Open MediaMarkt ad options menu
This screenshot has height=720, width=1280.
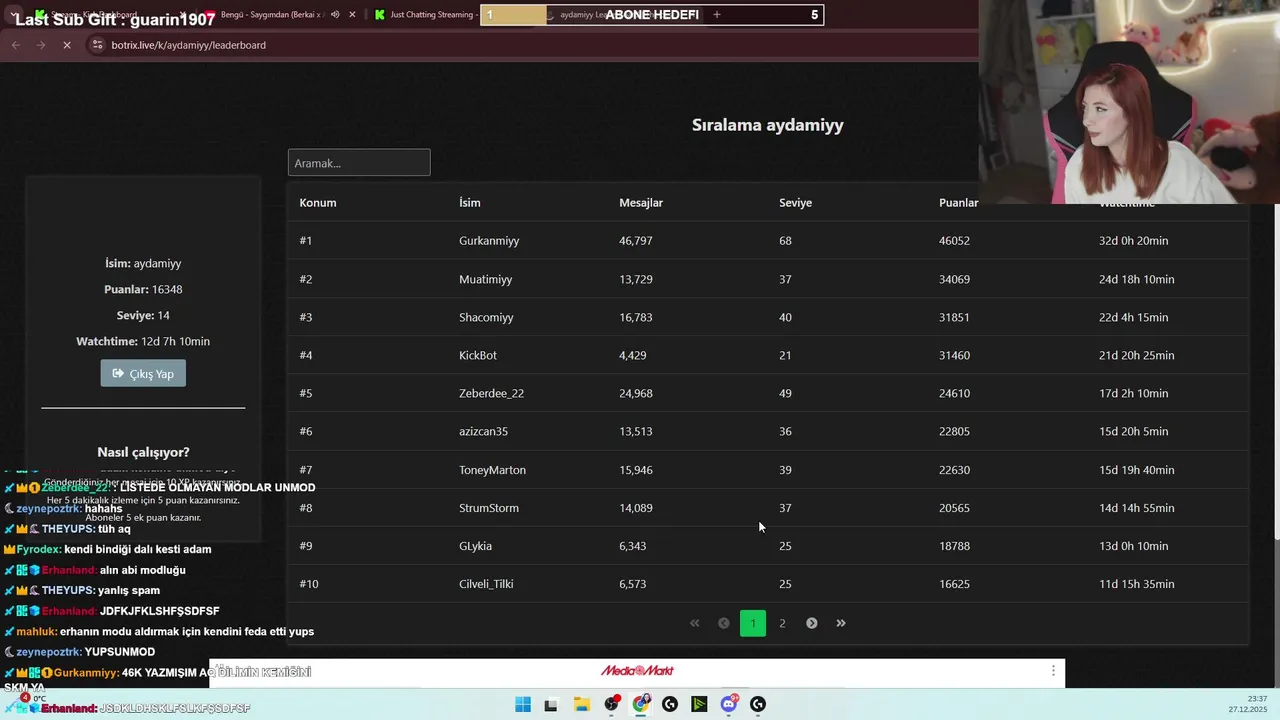pos(1053,671)
